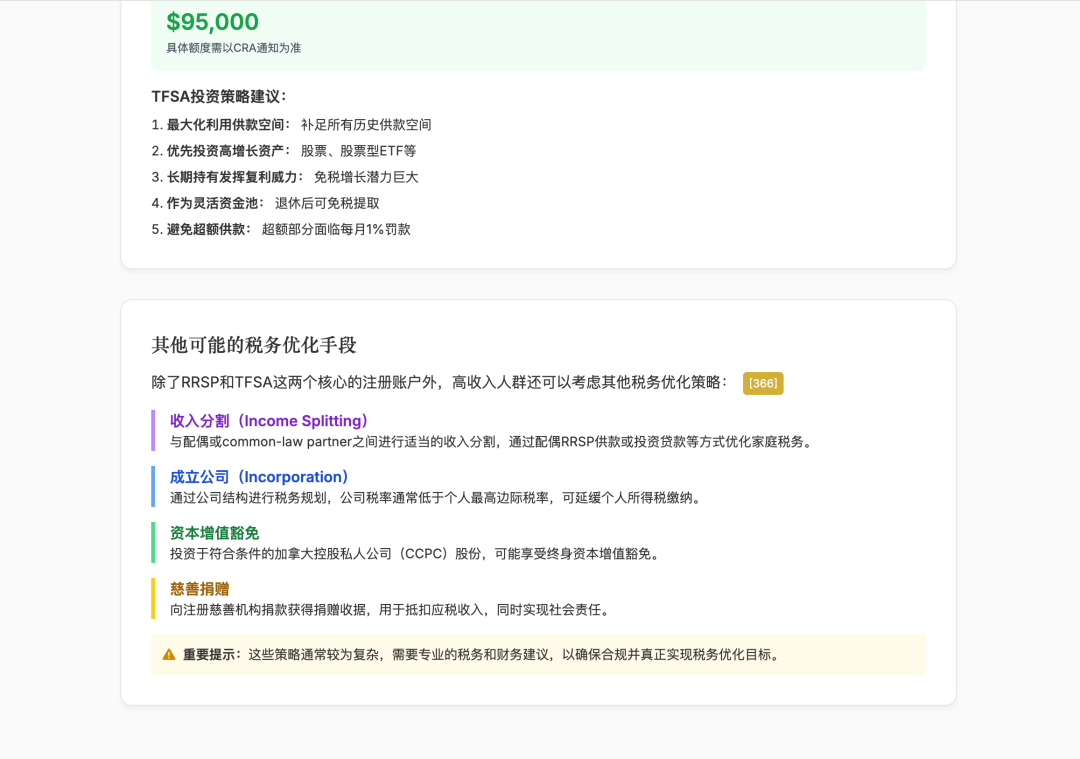The width and height of the screenshot is (1080, 759).
Task: Click the 重要提示 notice box
Action: [538, 654]
